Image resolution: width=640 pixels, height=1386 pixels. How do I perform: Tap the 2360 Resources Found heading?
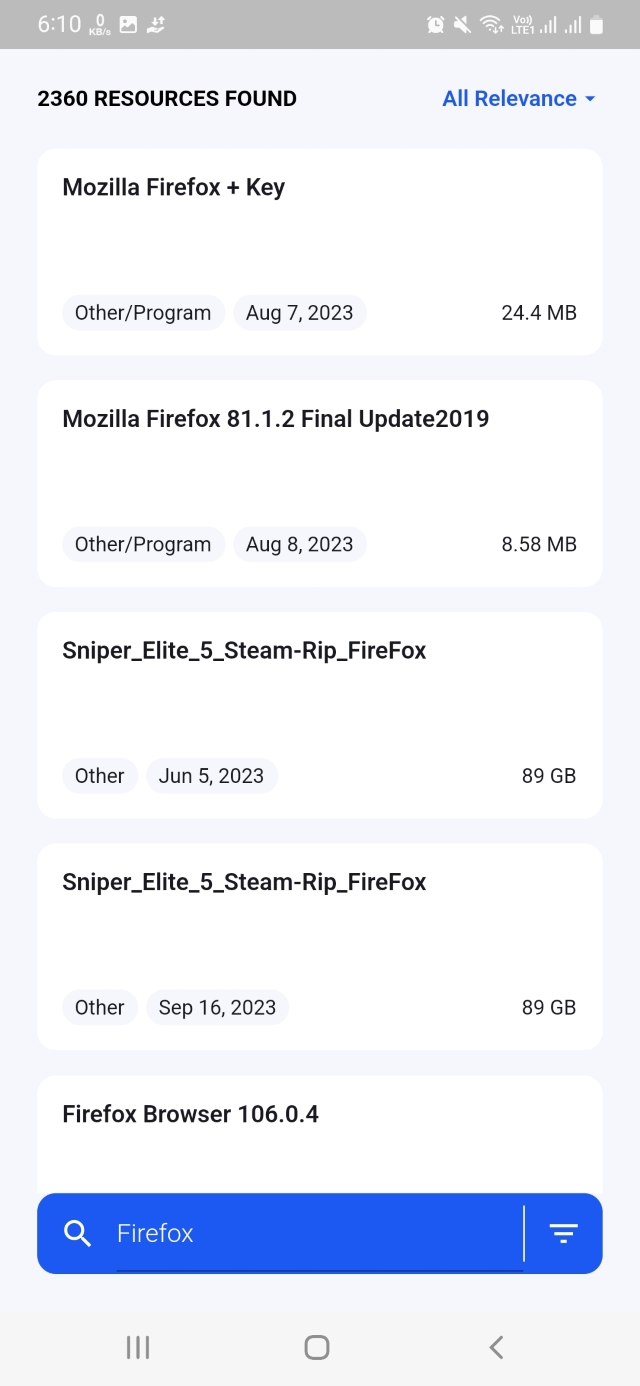167,99
